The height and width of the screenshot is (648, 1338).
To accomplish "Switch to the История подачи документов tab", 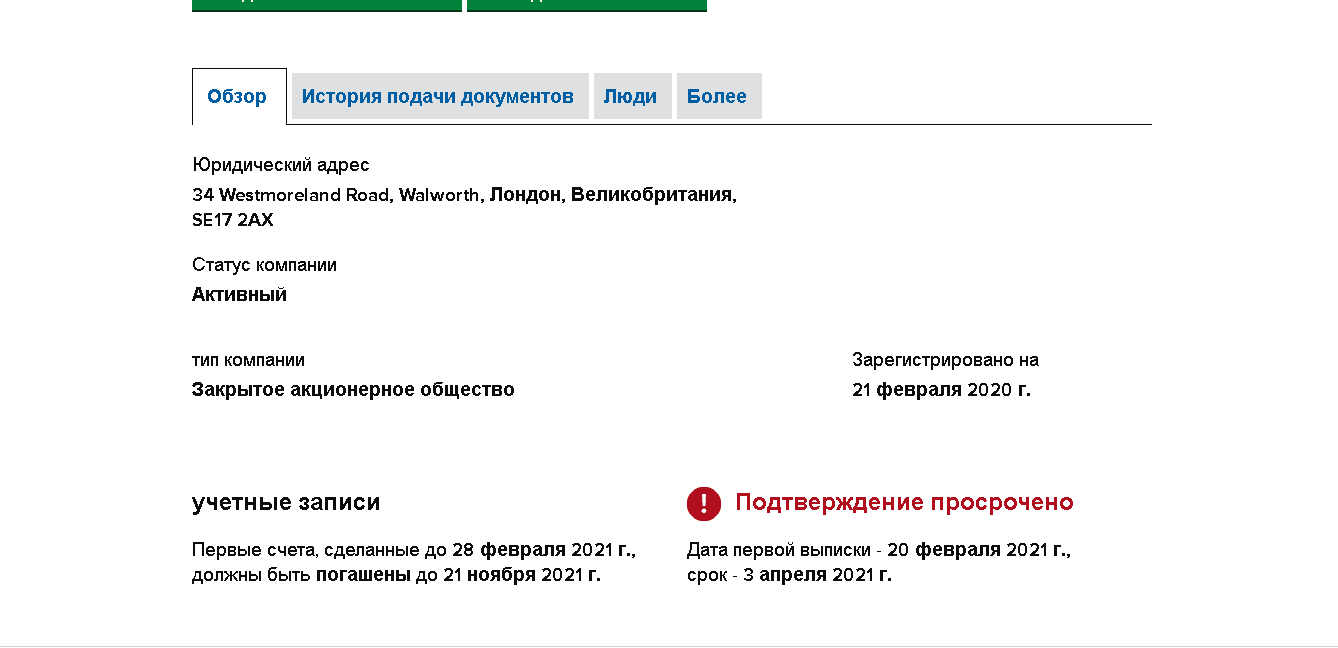I will coord(438,97).
